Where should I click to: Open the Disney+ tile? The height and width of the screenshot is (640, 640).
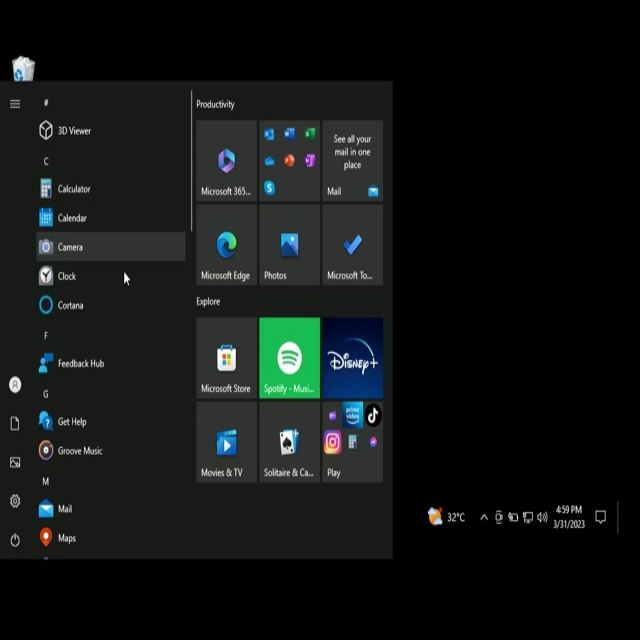(352, 358)
